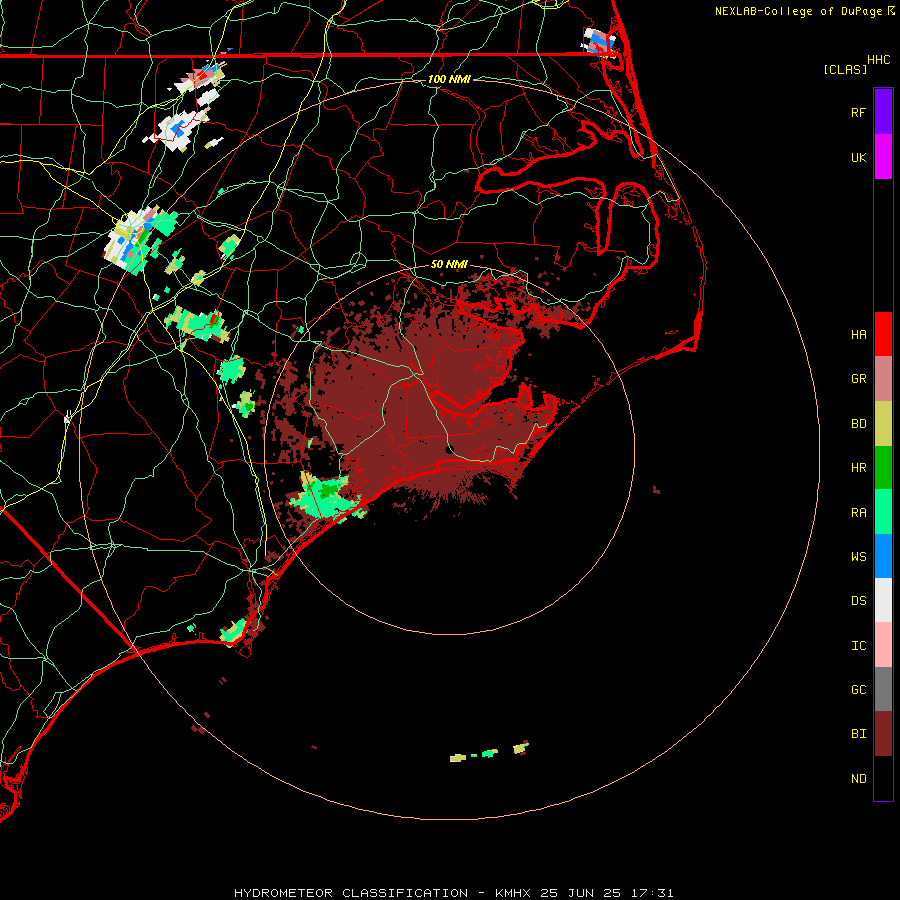The width and height of the screenshot is (900, 900).
Task: Click the HYDROMETEOR CLASSIFICATION caption
Action: pyautogui.click(x=351, y=893)
